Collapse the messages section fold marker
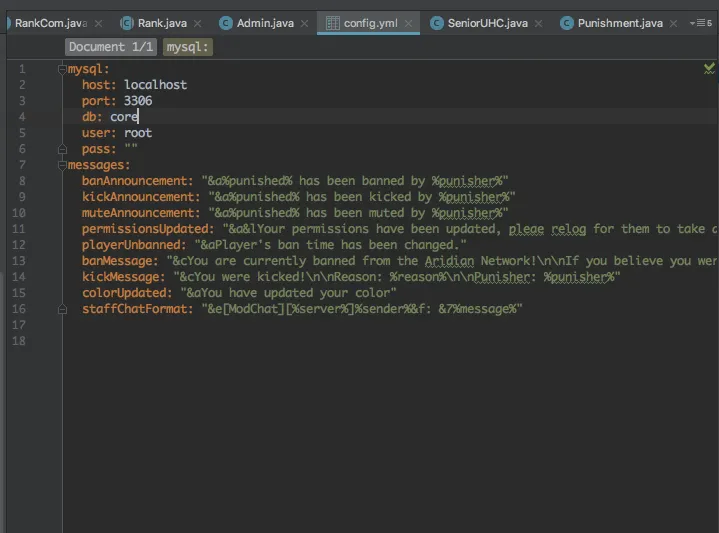719x533 pixels. point(63,165)
